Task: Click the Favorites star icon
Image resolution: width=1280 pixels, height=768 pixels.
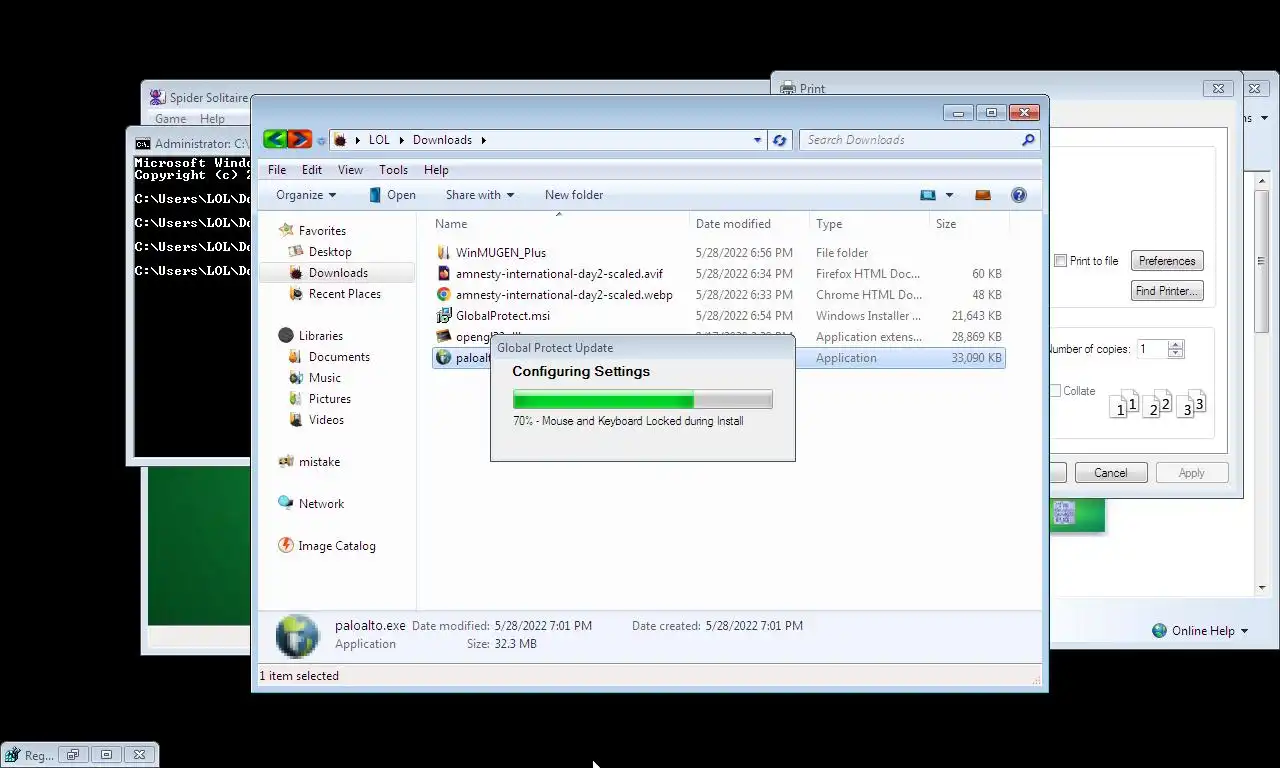Action: click(286, 231)
